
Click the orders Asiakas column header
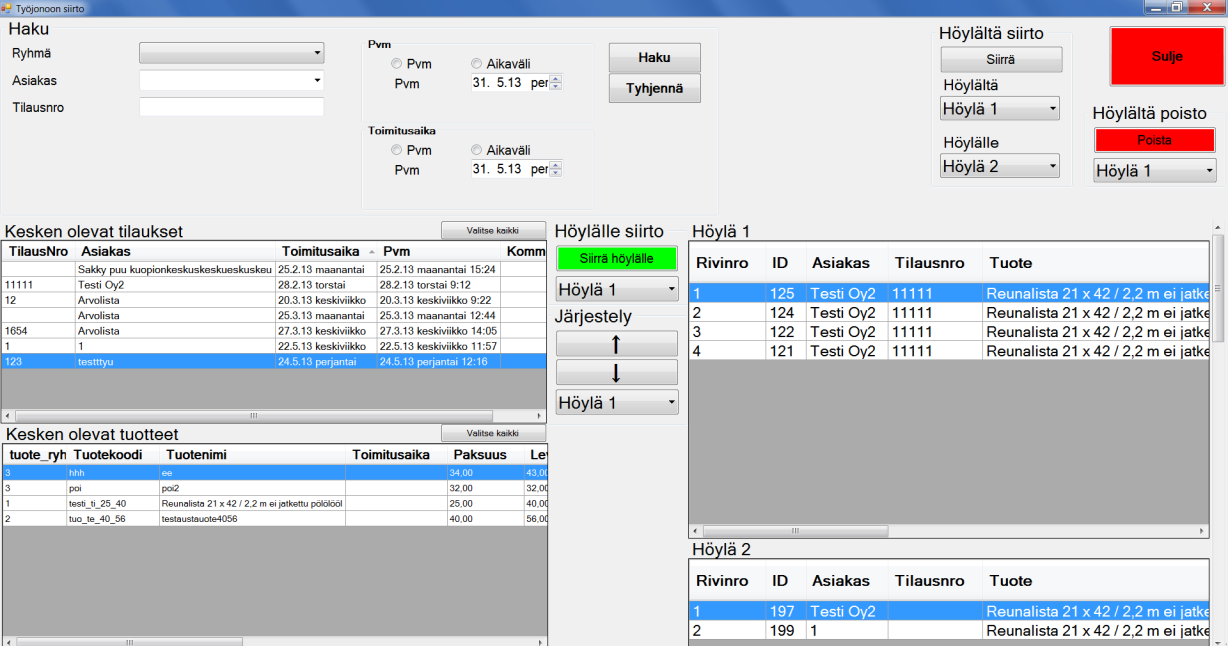(175, 252)
